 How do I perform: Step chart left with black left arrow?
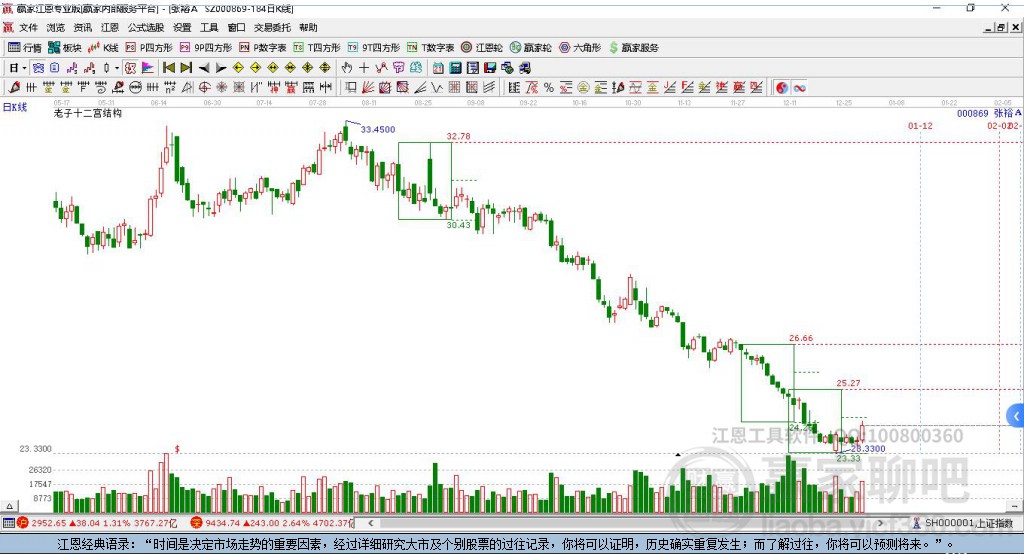(x=204, y=68)
